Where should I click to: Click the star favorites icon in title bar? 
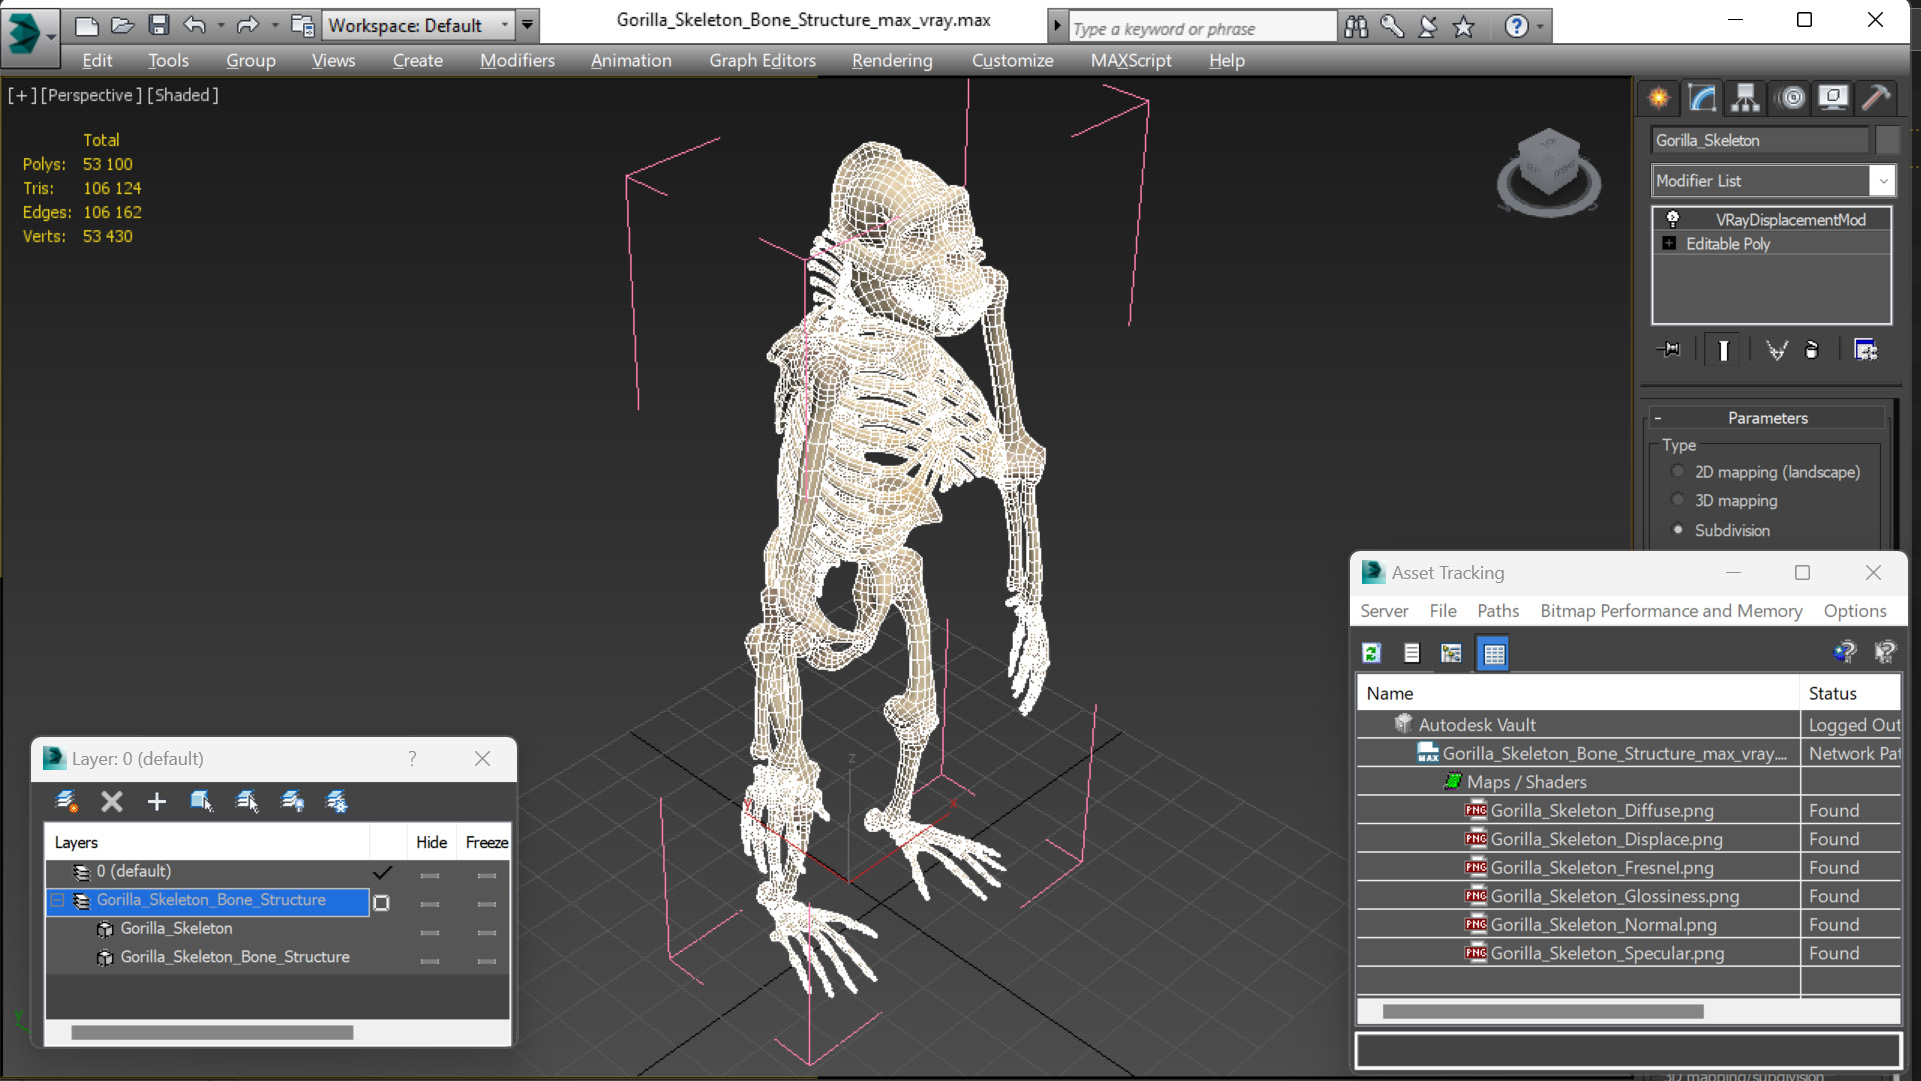coord(1464,26)
